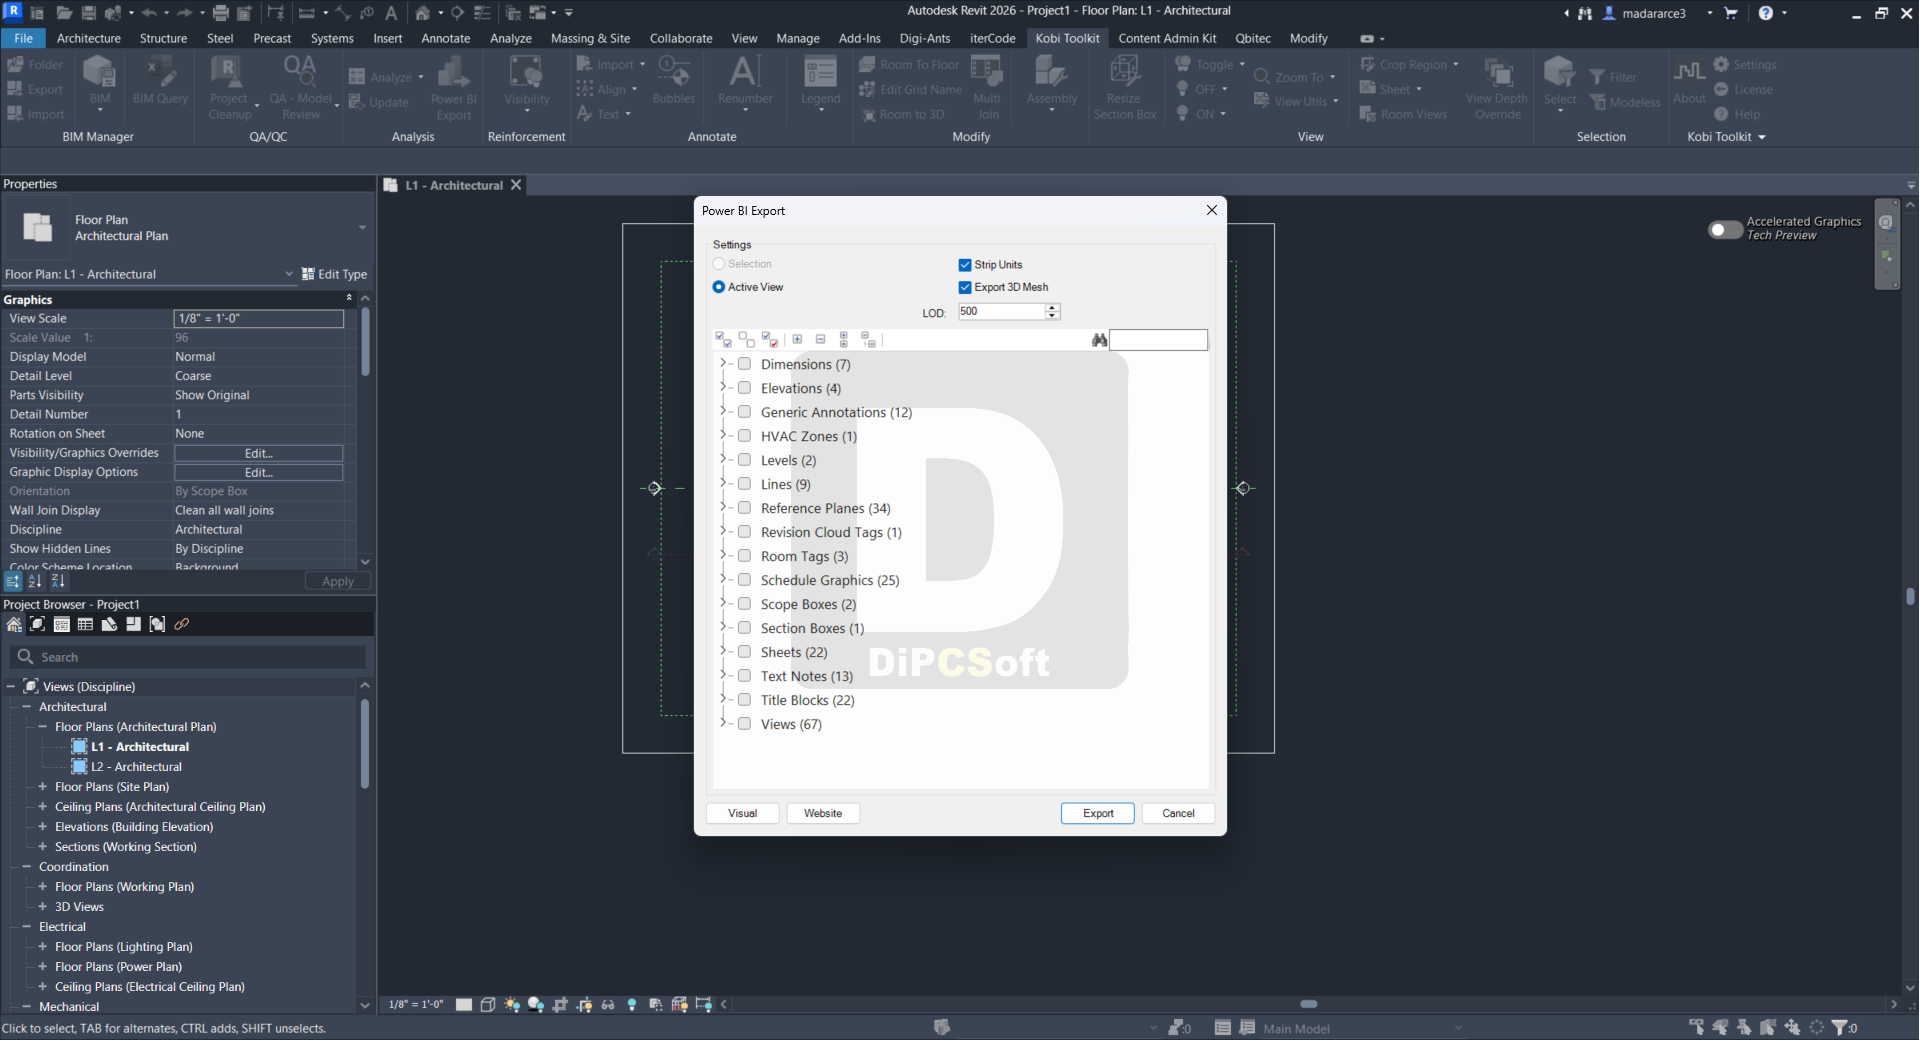Open the Content Admin Kit ribbon tab
This screenshot has height=1040, width=1920.
coord(1167,38)
